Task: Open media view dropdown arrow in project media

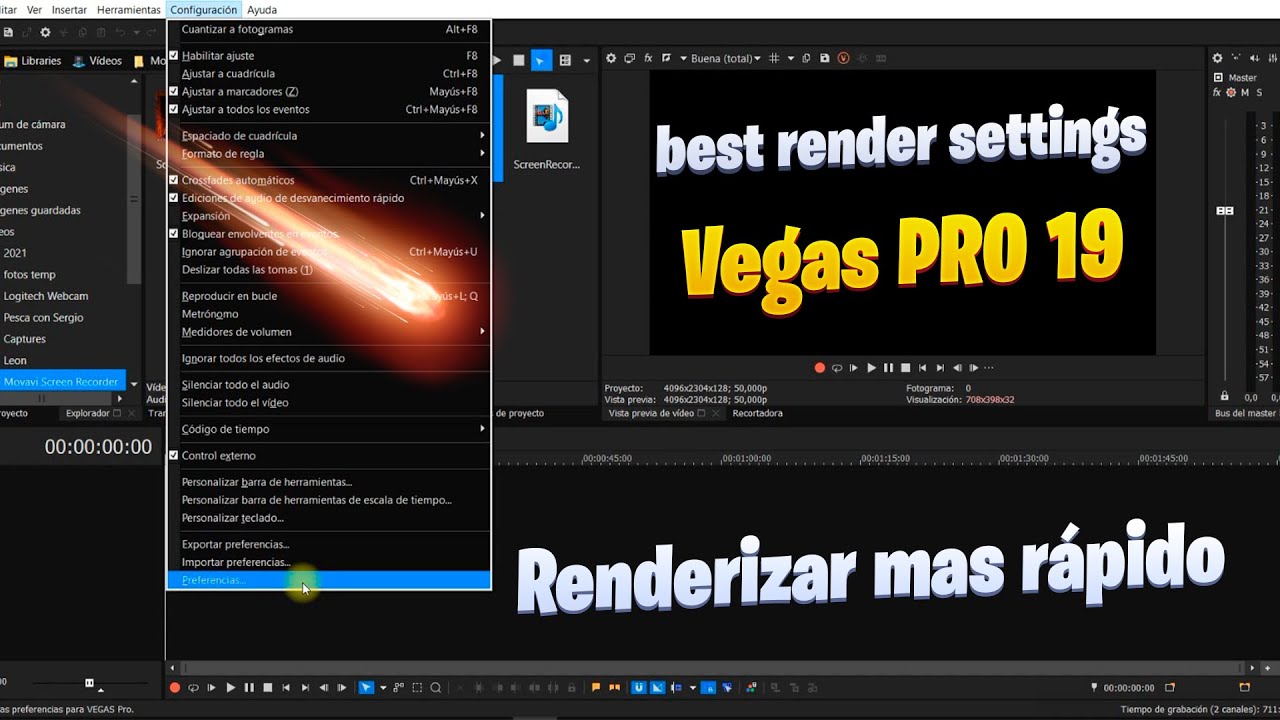Action: click(586, 61)
